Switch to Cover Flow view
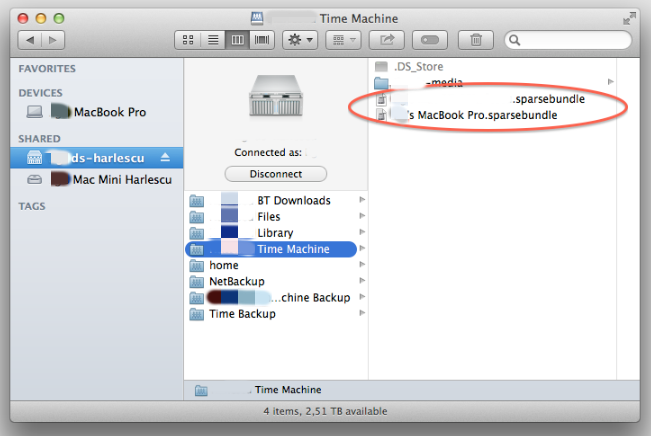The height and width of the screenshot is (436, 651). click(262, 40)
